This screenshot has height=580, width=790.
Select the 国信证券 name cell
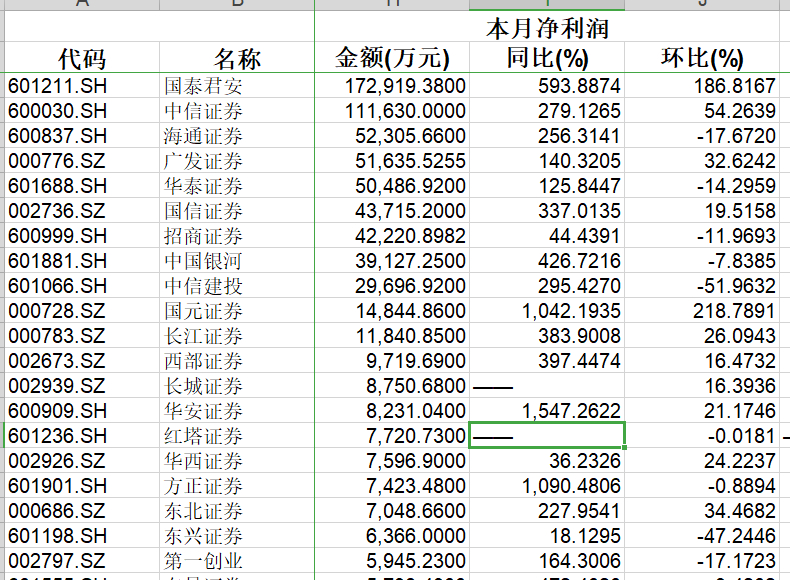237,211
